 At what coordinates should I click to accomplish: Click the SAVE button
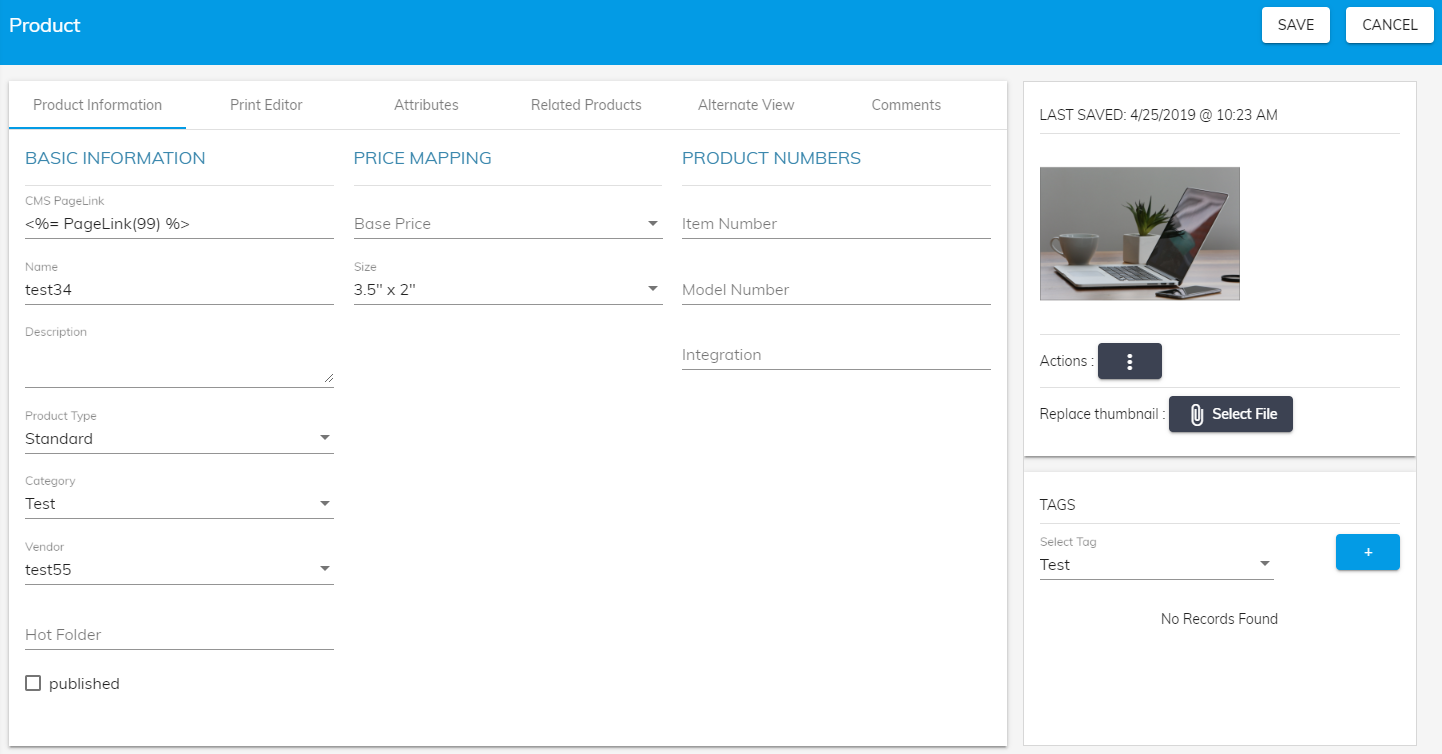[1296, 25]
